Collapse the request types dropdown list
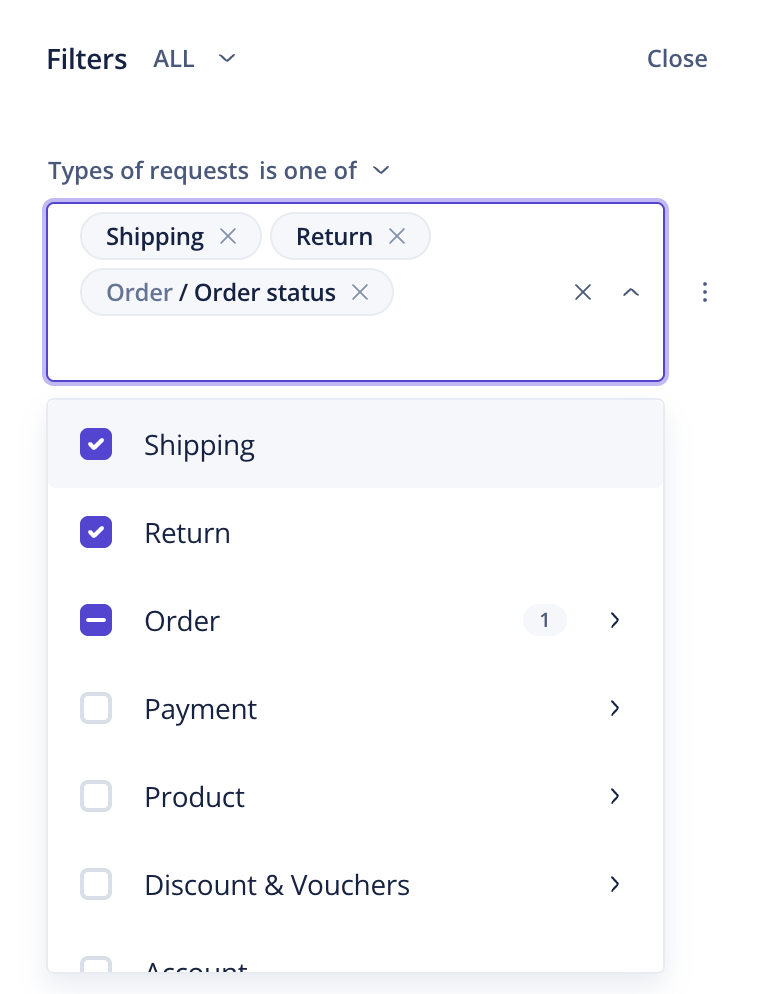This screenshot has width=782, height=994. point(631,292)
